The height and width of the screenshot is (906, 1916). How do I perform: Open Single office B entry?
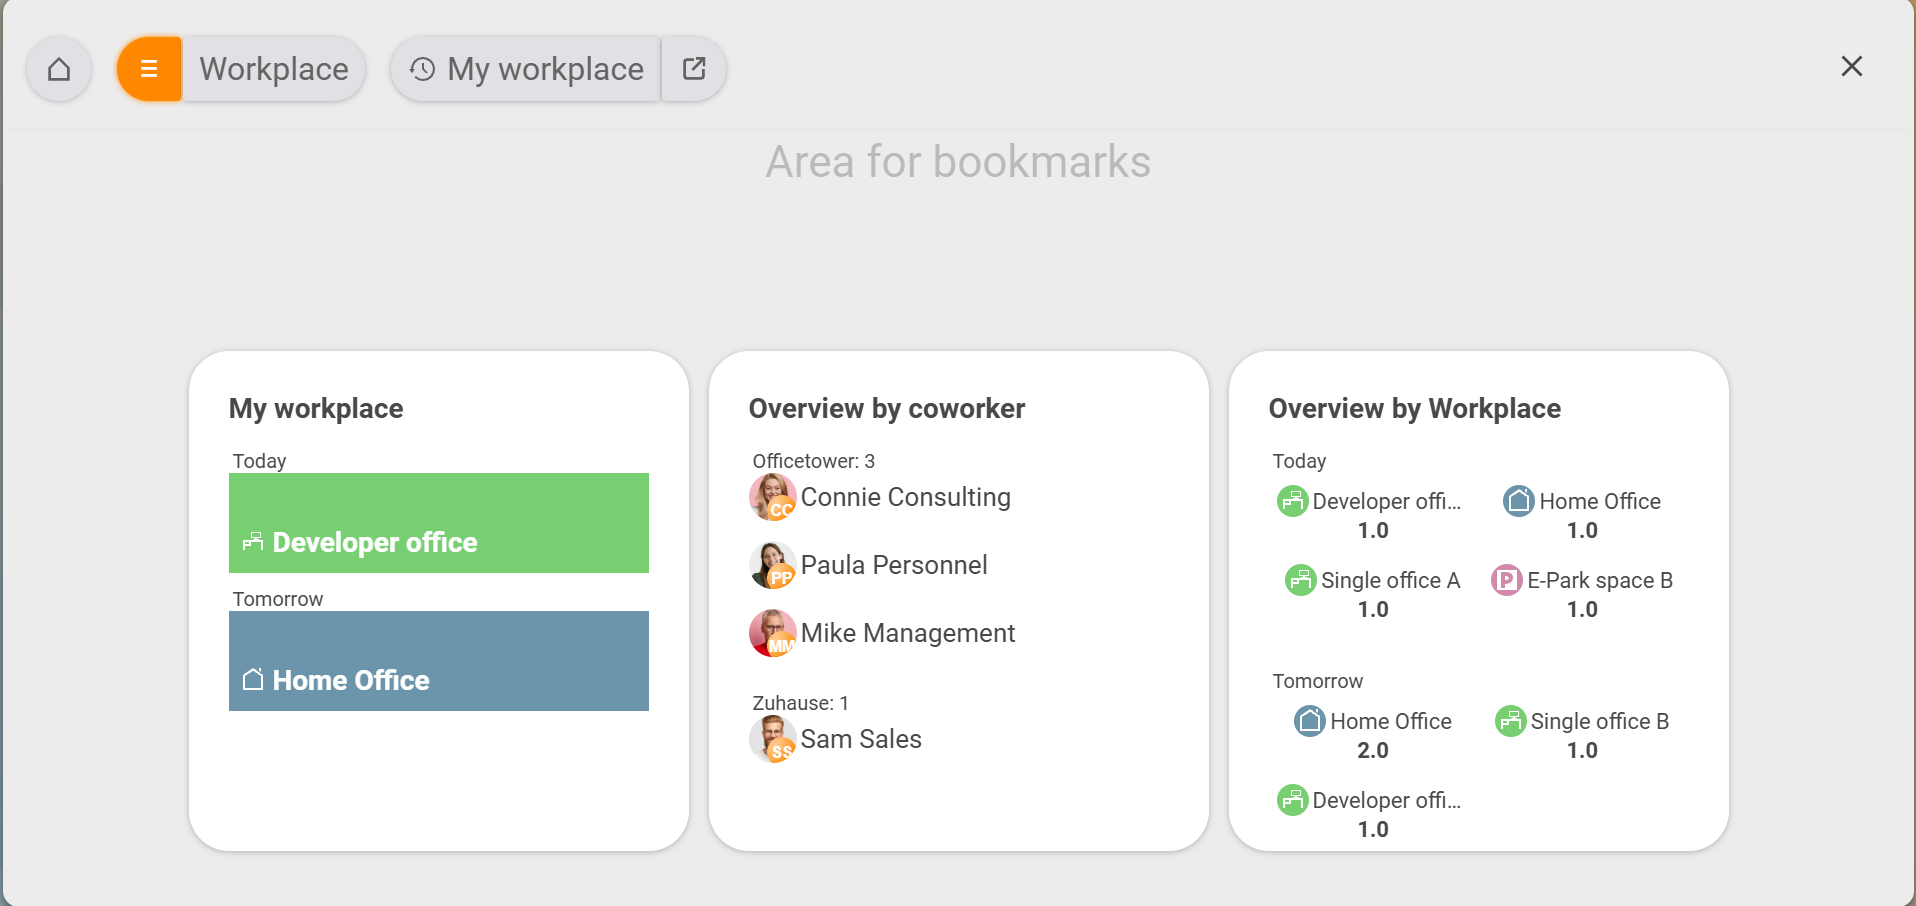coord(1582,735)
